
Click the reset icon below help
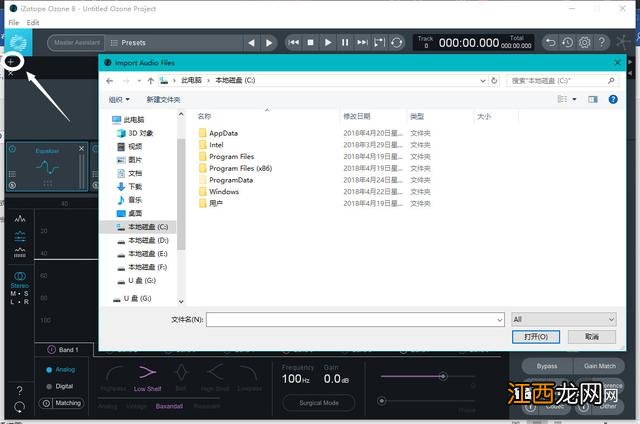pyautogui.click(x=19, y=407)
